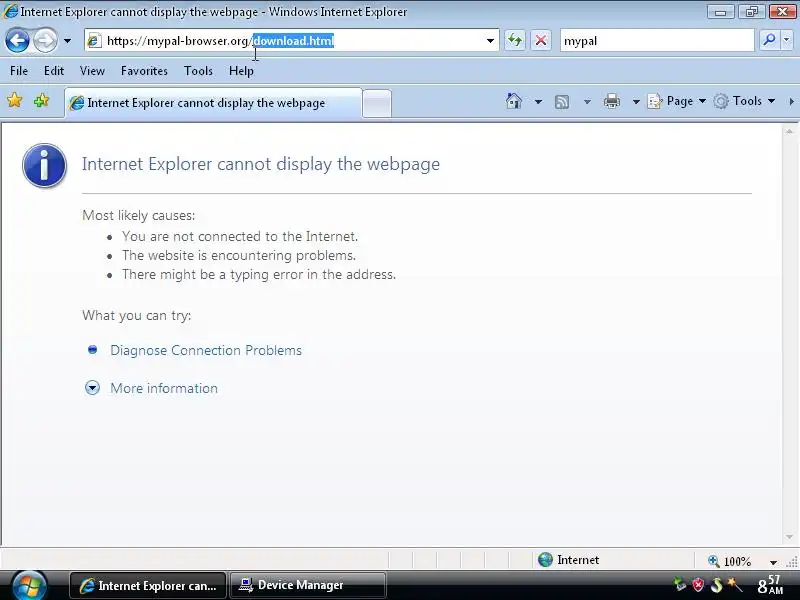800x600 pixels.
Task: Open the Help menu
Action: (x=241, y=71)
